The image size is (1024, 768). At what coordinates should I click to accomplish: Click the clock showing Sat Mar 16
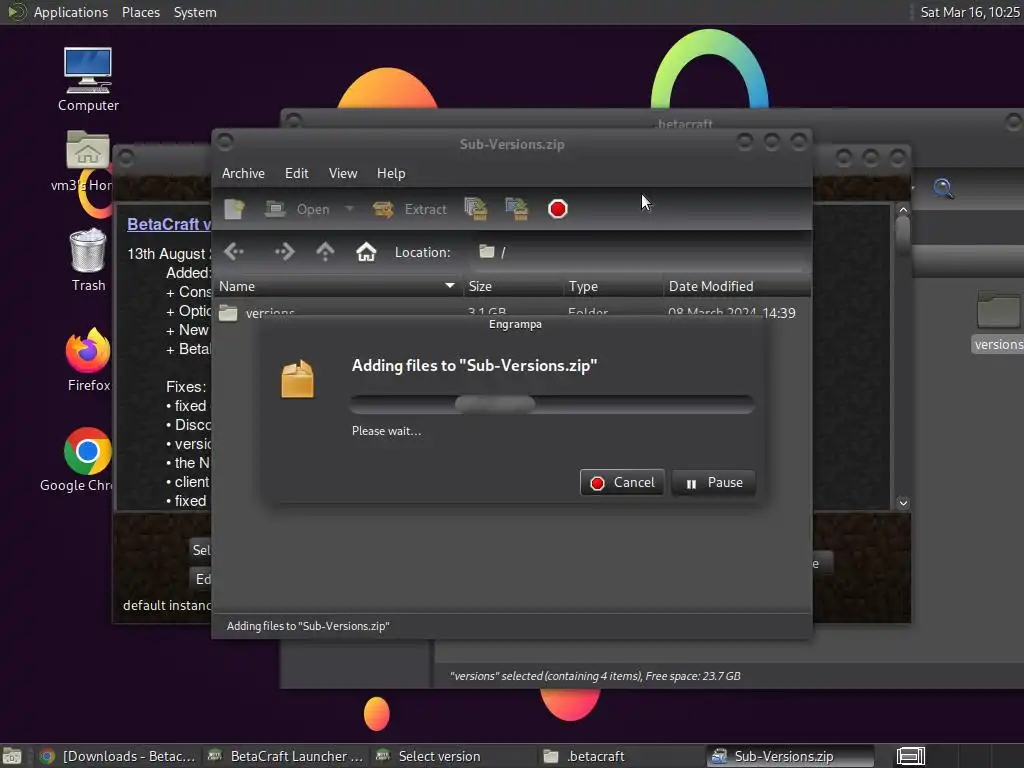(x=969, y=12)
